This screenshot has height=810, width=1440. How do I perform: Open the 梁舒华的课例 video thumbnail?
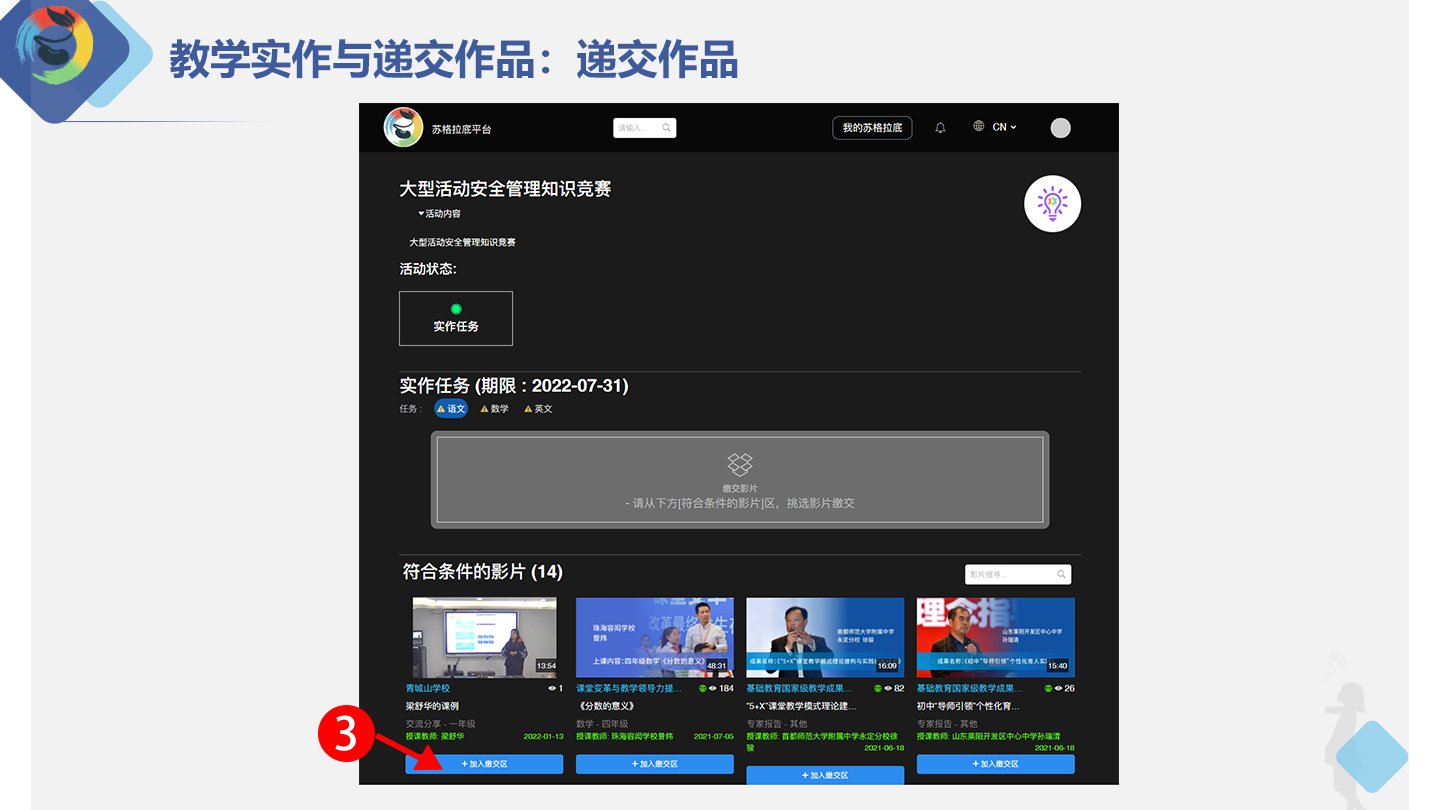[x=484, y=637]
